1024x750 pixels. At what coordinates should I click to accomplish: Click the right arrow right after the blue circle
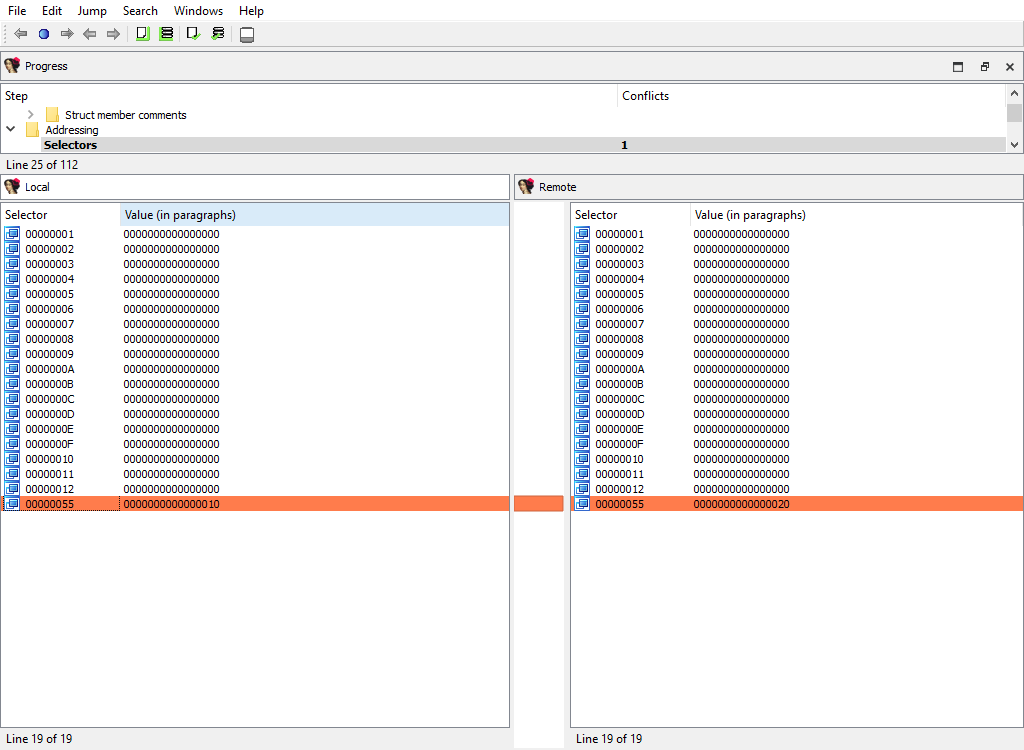tap(67, 34)
